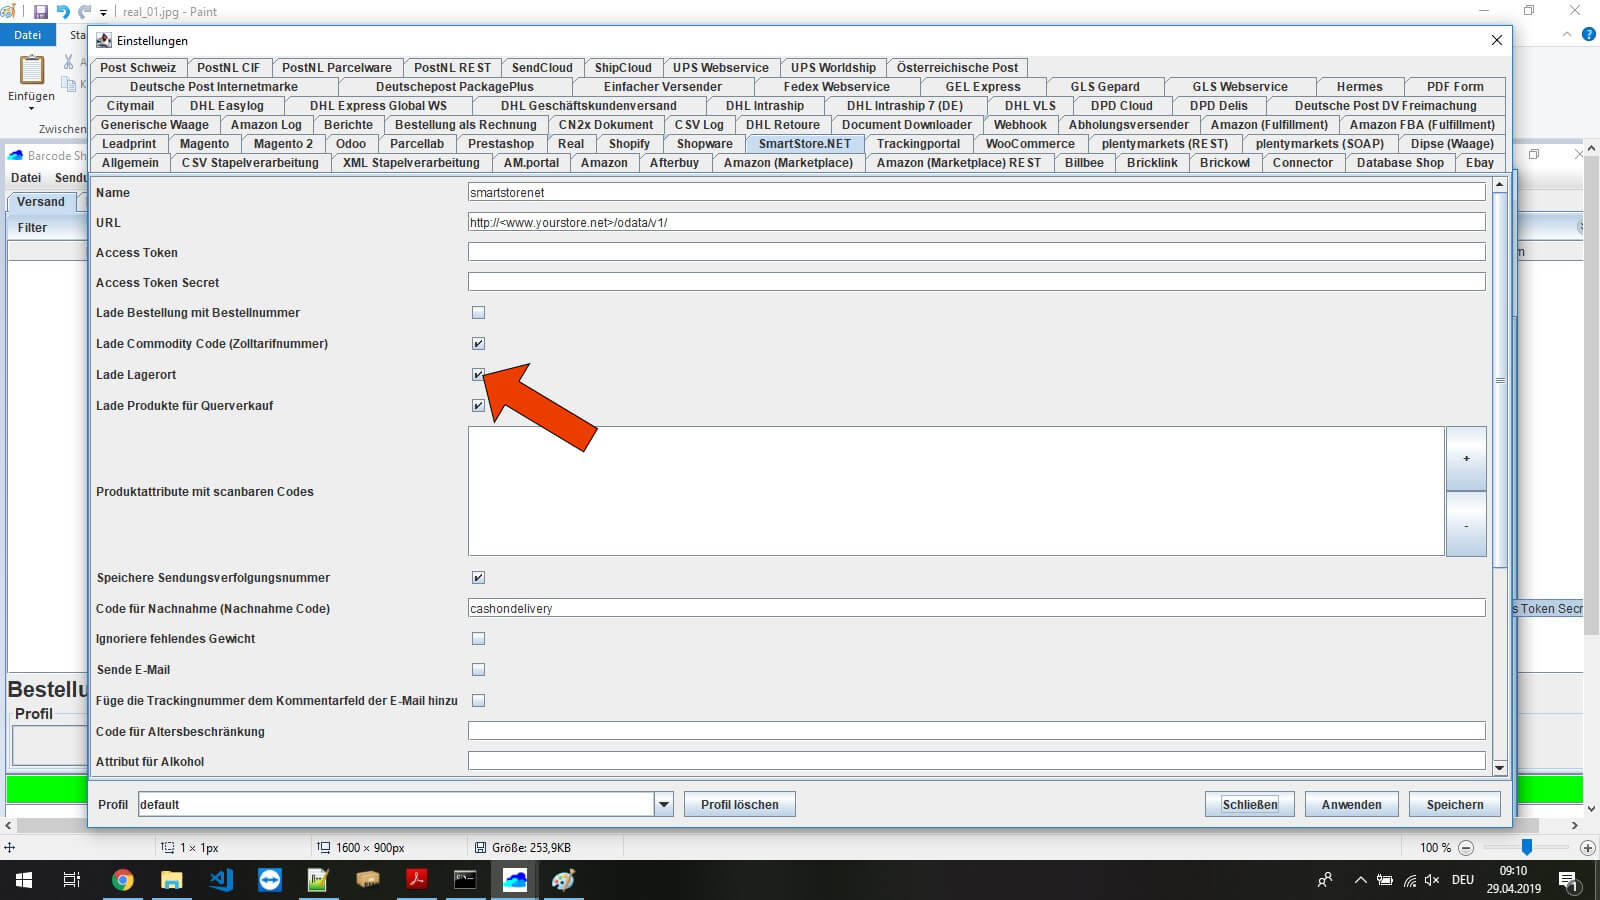This screenshot has height=900, width=1600.
Task: Select the Versand tab in Barcode Shipping window
Action: [x=41, y=202]
